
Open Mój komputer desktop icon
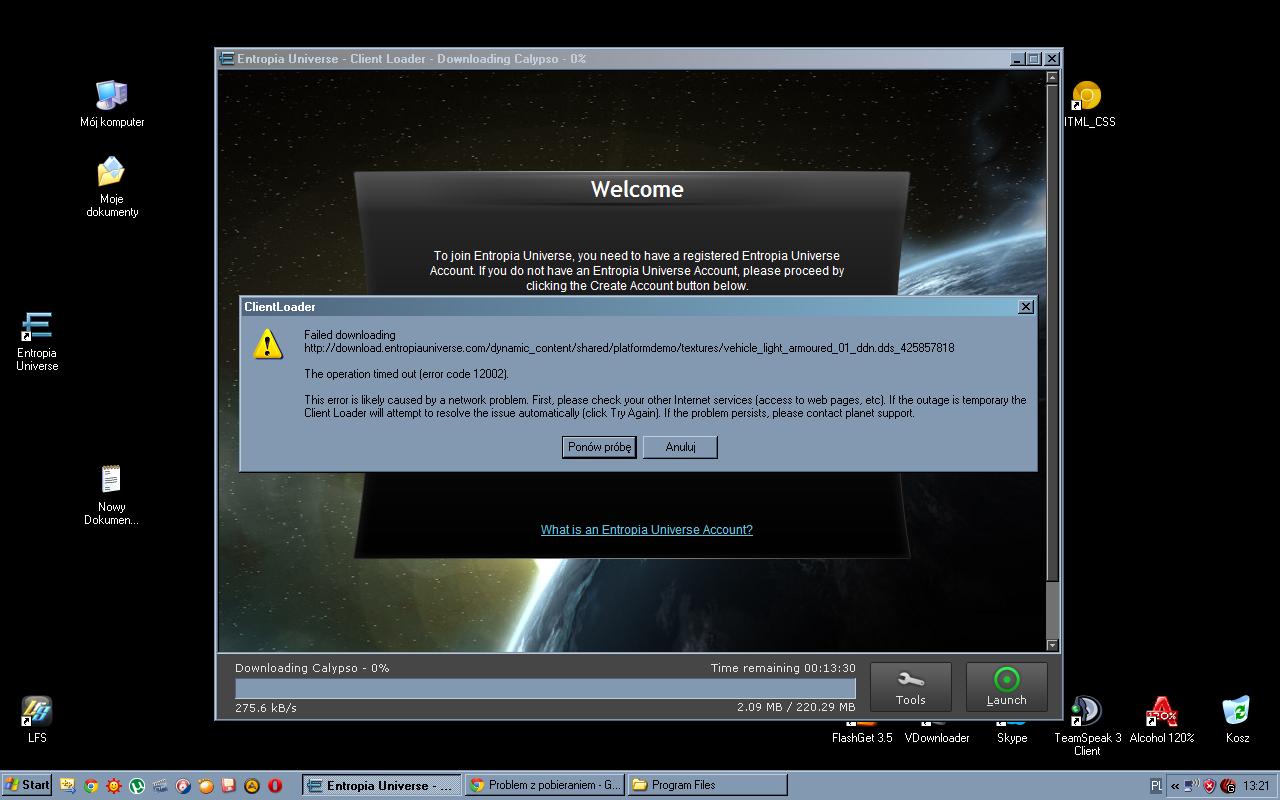point(112,97)
